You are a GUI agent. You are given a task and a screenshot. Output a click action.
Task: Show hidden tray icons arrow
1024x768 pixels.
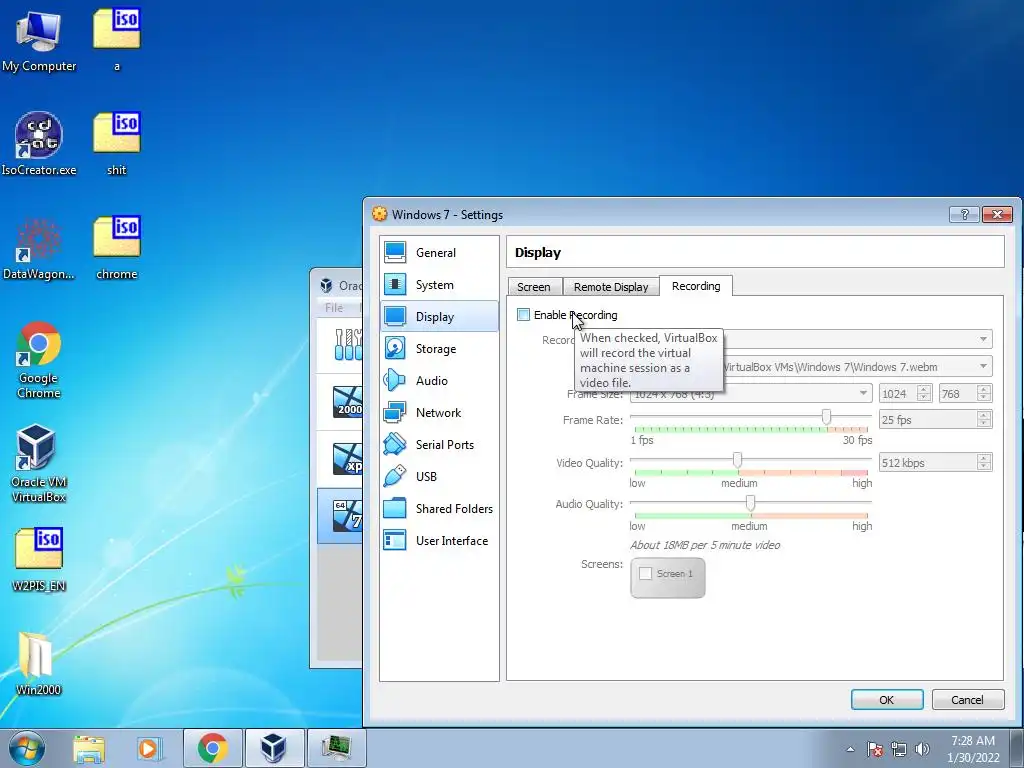[850, 749]
